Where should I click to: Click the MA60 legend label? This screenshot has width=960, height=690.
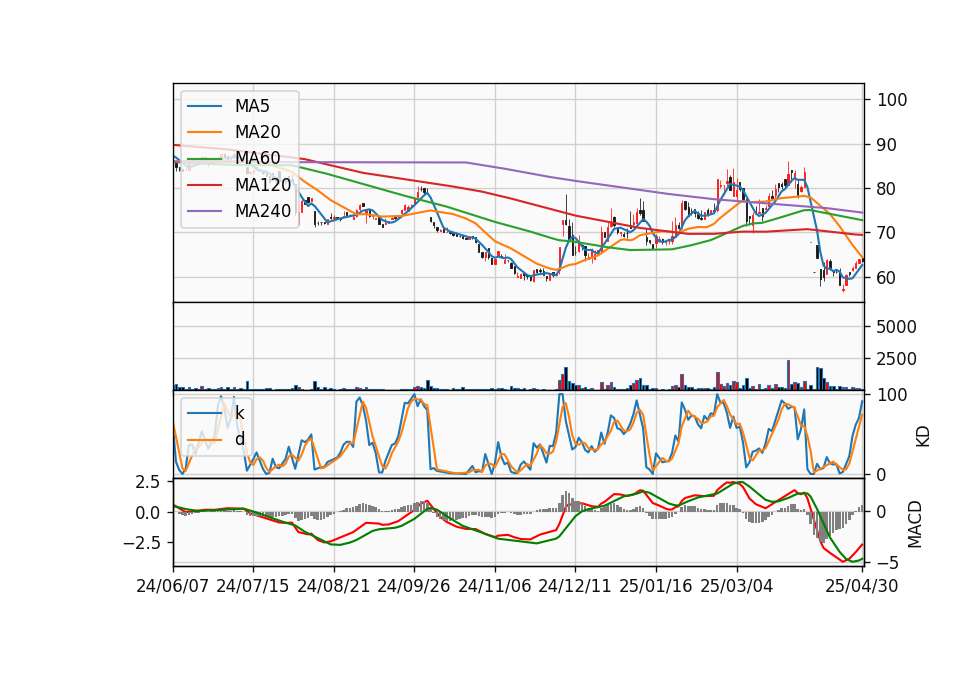point(258,159)
